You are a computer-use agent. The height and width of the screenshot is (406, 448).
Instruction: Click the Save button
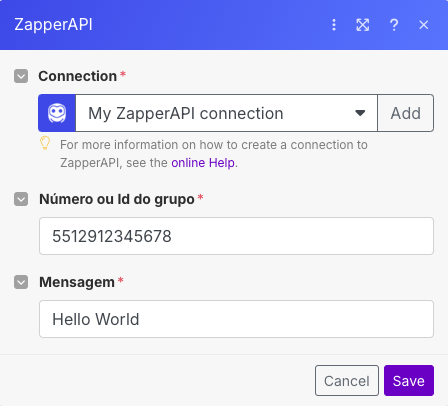[409, 381]
